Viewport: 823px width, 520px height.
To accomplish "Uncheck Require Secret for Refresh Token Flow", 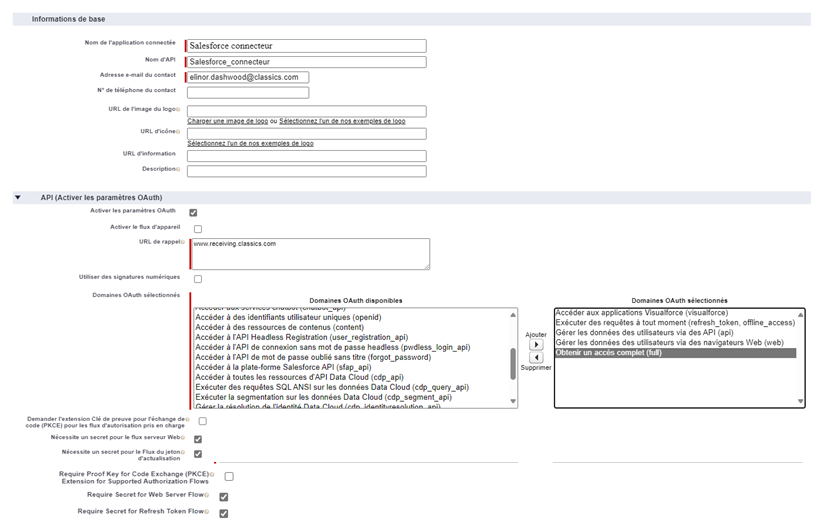I will (224, 513).
